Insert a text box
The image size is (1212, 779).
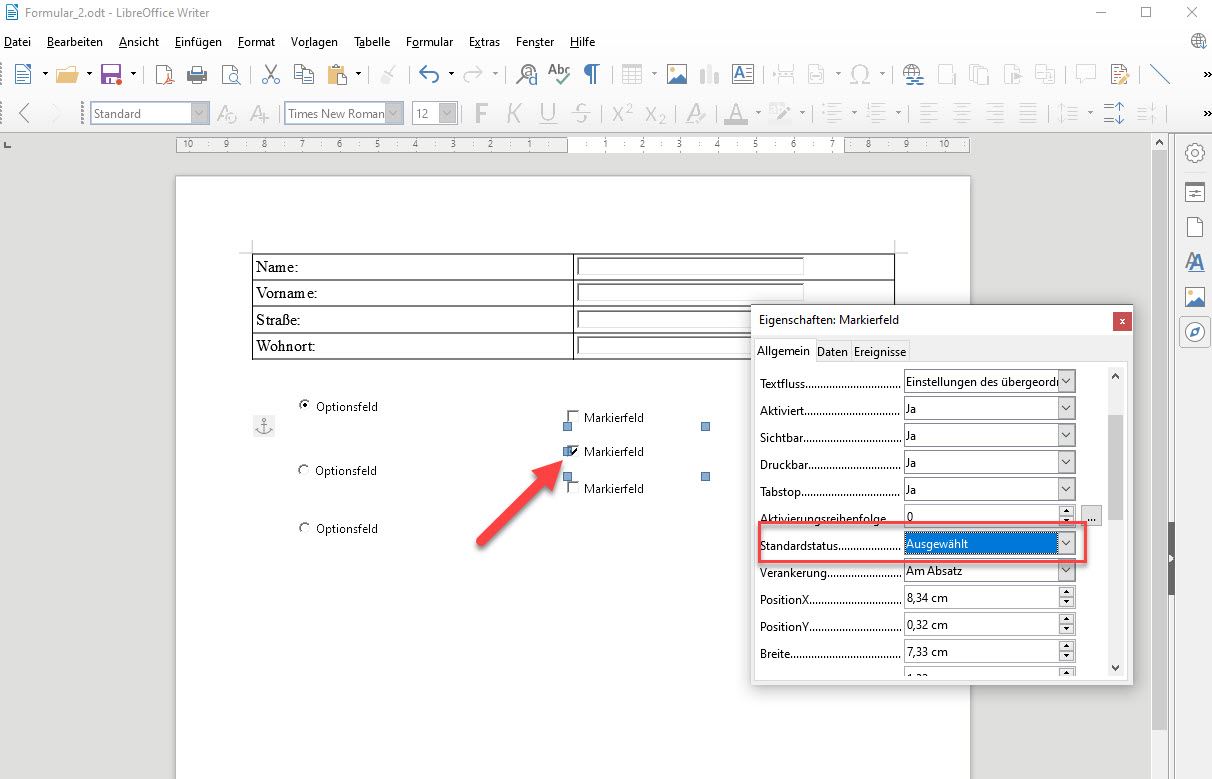pyautogui.click(x=742, y=74)
